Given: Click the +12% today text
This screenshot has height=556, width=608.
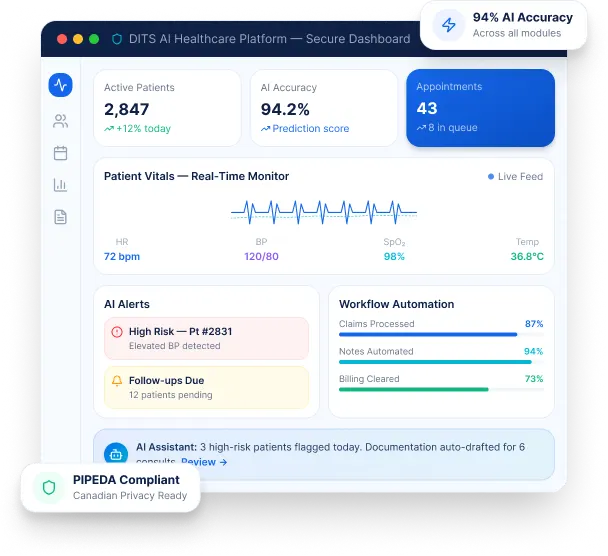Looking at the screenshot, I should pyautogui.click(x=143, y=129).
